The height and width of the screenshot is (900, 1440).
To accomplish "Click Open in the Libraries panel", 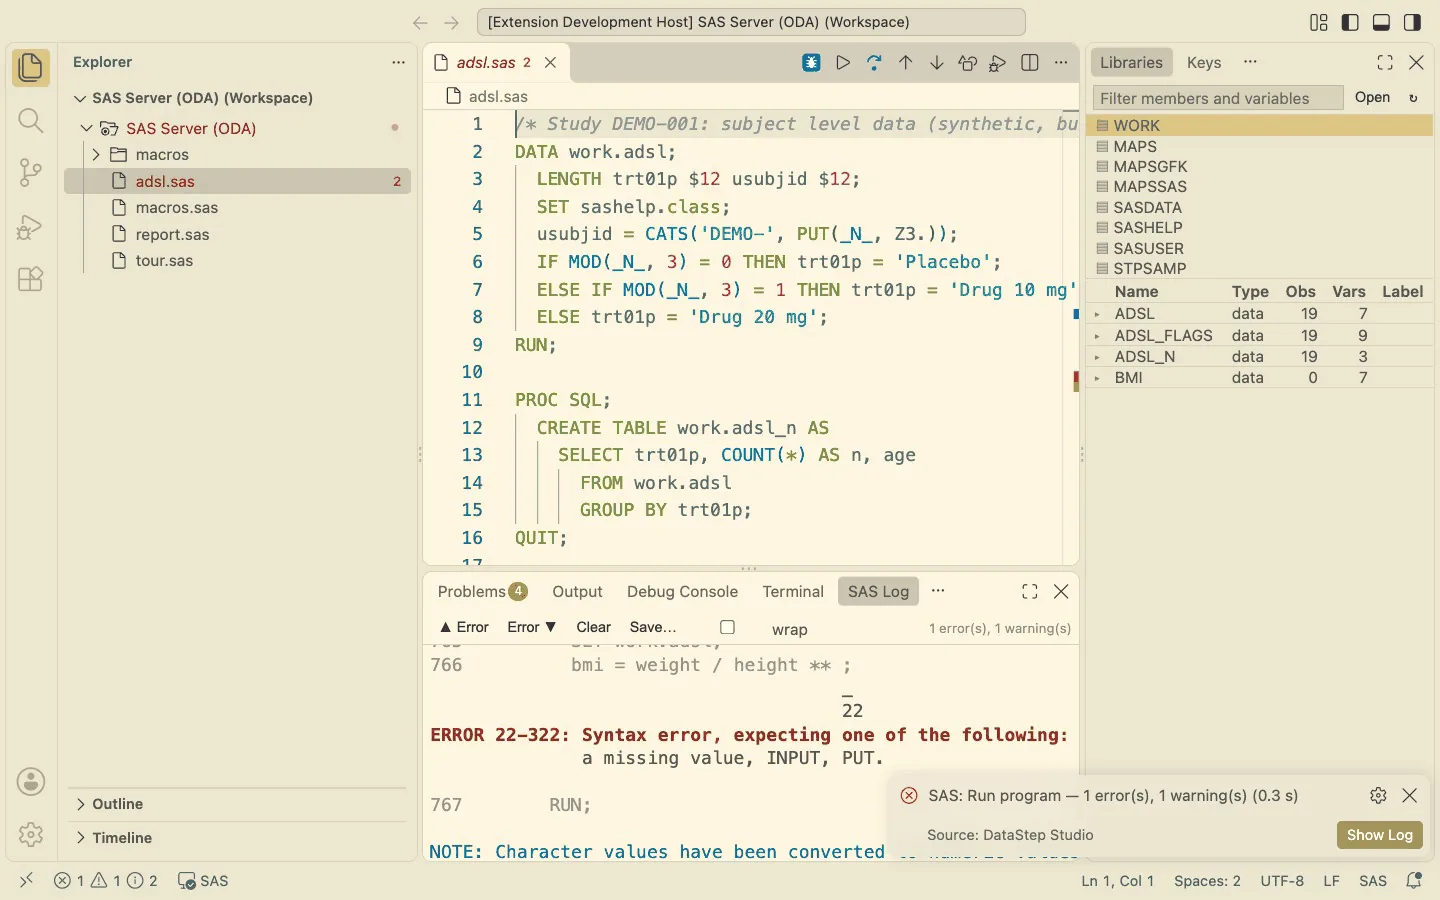I will click(x=1372, y=98).
